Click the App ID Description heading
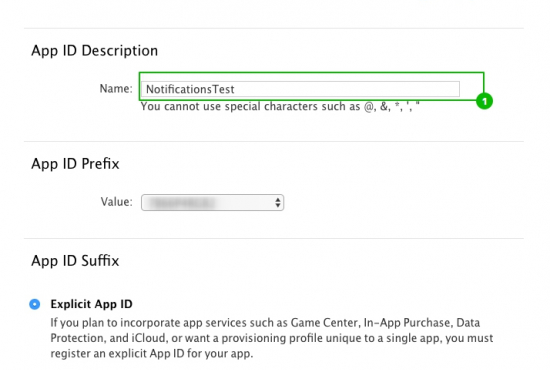This screenshot has width=550, height=370. pyautogui.click(x=94, y=51)
